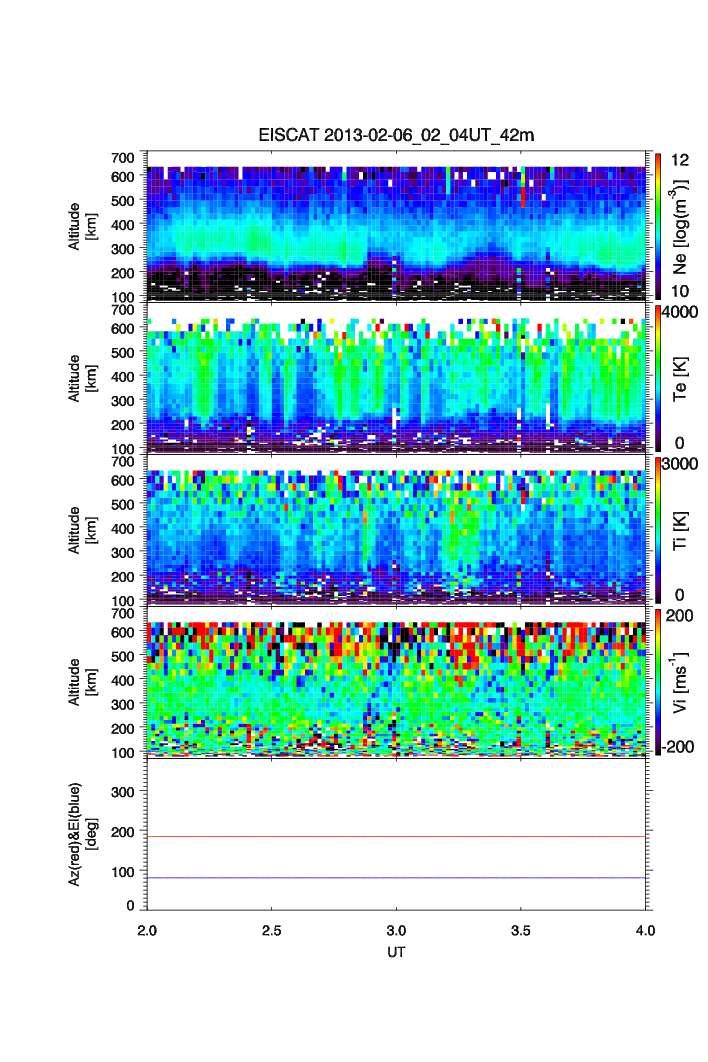This screenshot has width=708, height=1062.
Task: Click the 10 value on the Ne colorbar
Action: (680, 291)
